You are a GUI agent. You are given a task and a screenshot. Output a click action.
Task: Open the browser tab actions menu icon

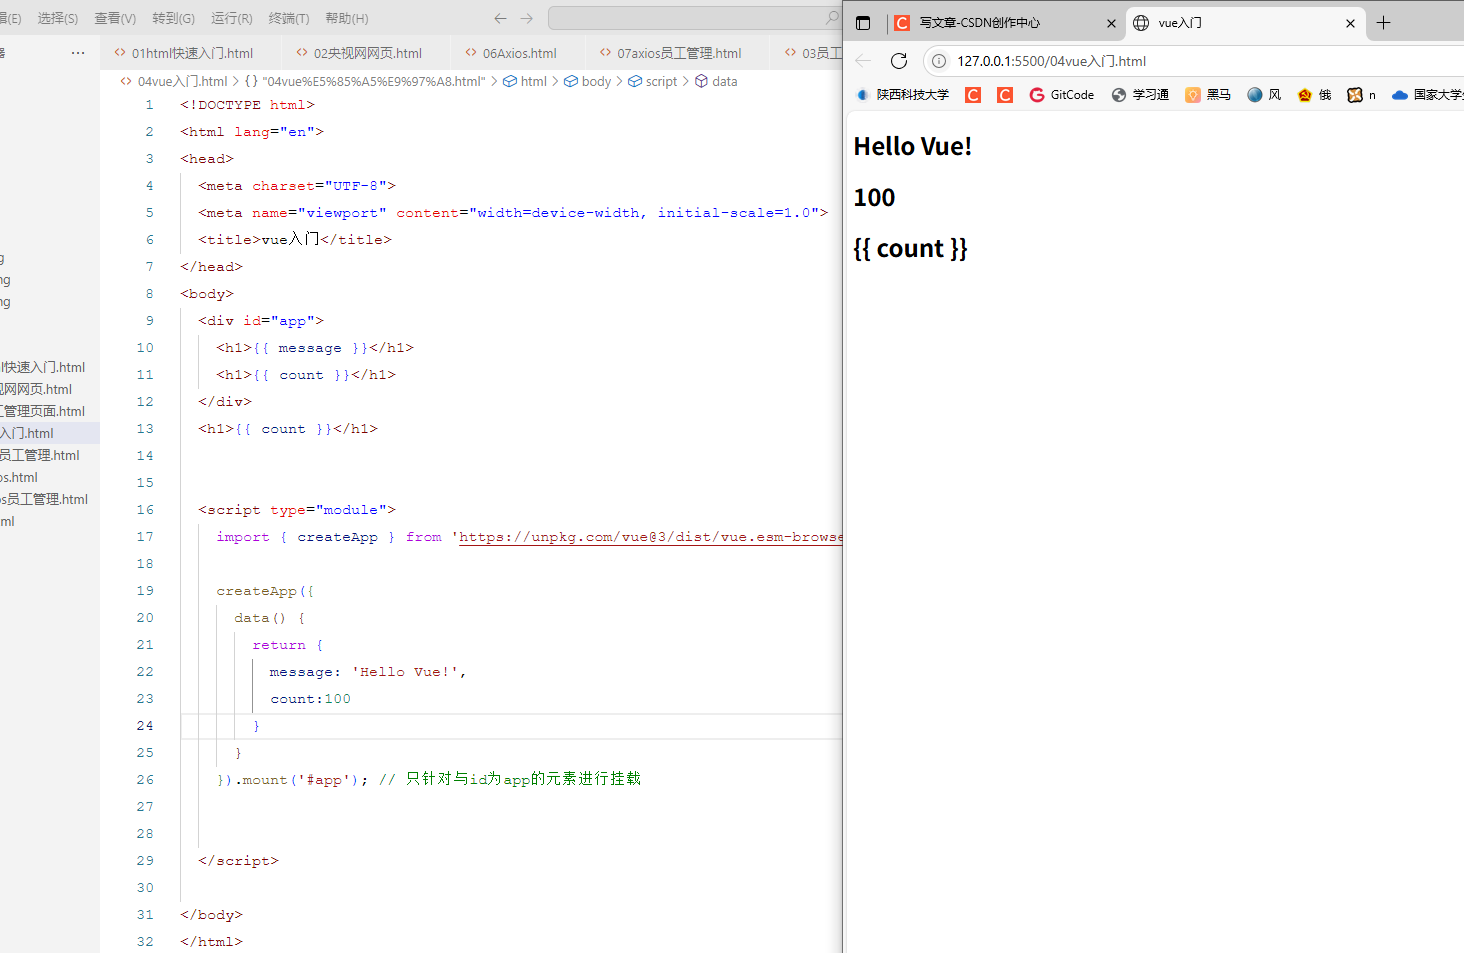pyautogui.click(x=863, y=23)
